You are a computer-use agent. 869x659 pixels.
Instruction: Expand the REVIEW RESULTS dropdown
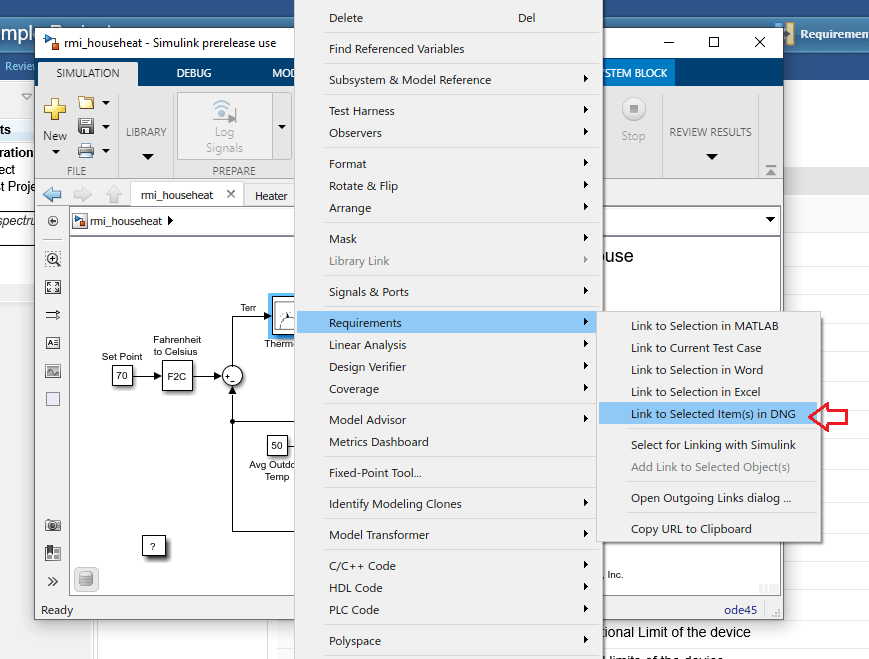coord(712,157)
